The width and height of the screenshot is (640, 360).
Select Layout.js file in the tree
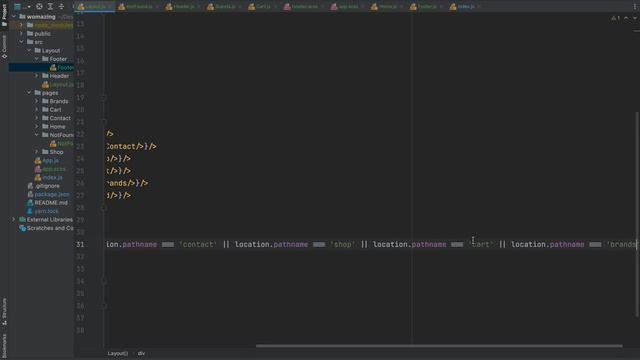tap(58, 84)
